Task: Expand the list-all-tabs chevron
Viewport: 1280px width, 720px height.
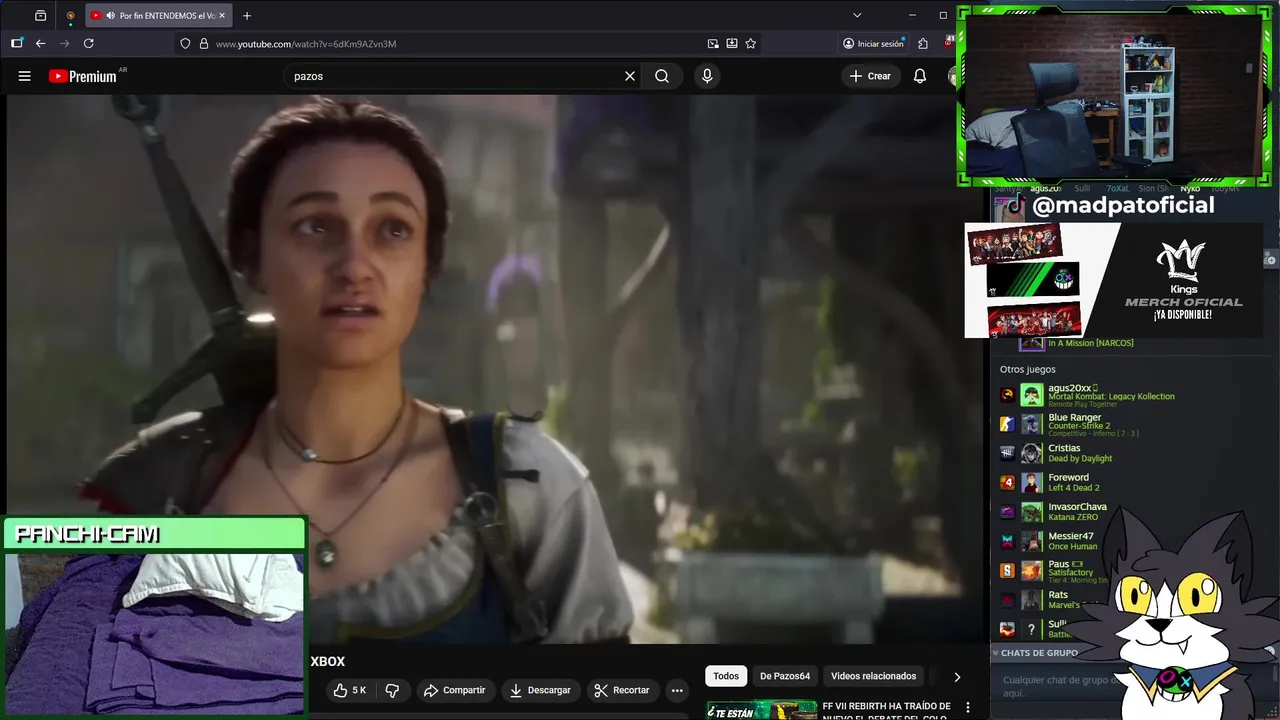Action: click(857, 15)
